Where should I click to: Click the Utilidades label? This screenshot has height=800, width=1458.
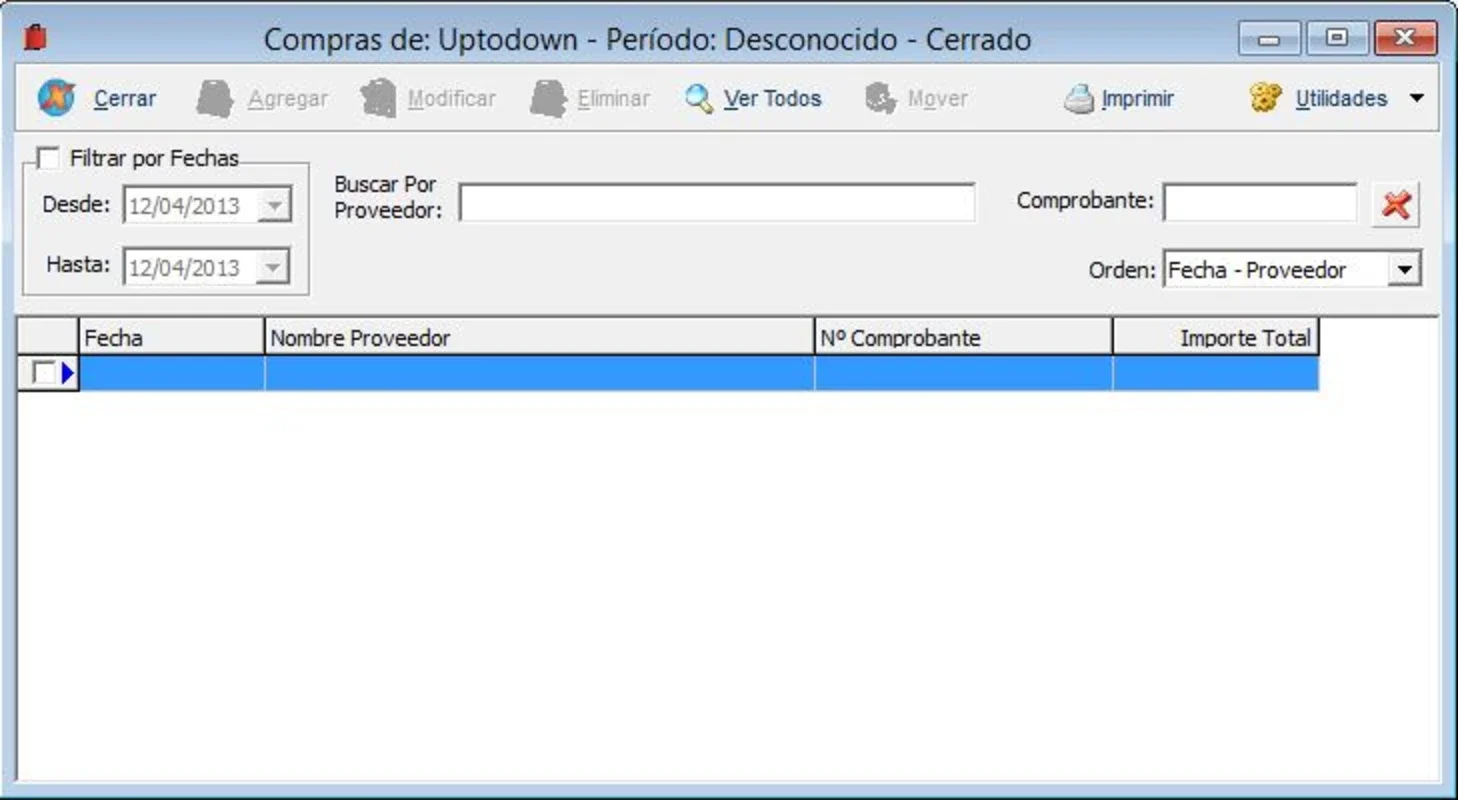click(1341, 99)
